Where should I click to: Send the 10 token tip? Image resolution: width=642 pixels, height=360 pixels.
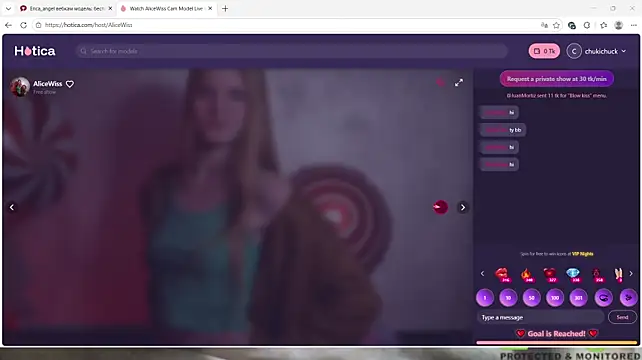point(508,298)
